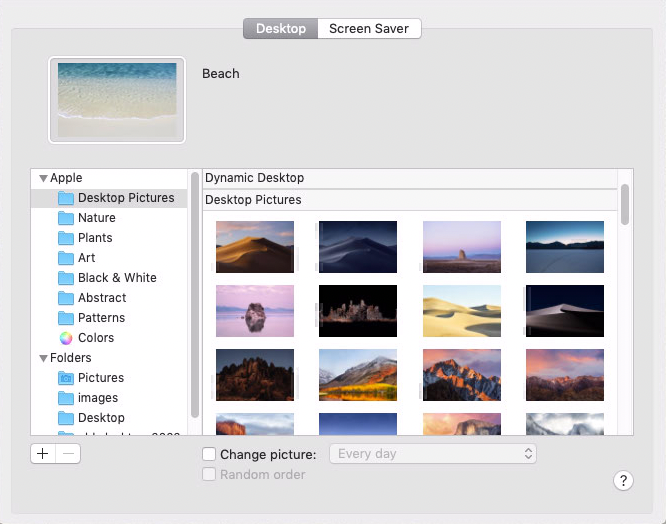The height and width of the screenshot is (524, 666).
Task: Open the Desktop folder icon in Folders
Action: (x=66, y=418)
